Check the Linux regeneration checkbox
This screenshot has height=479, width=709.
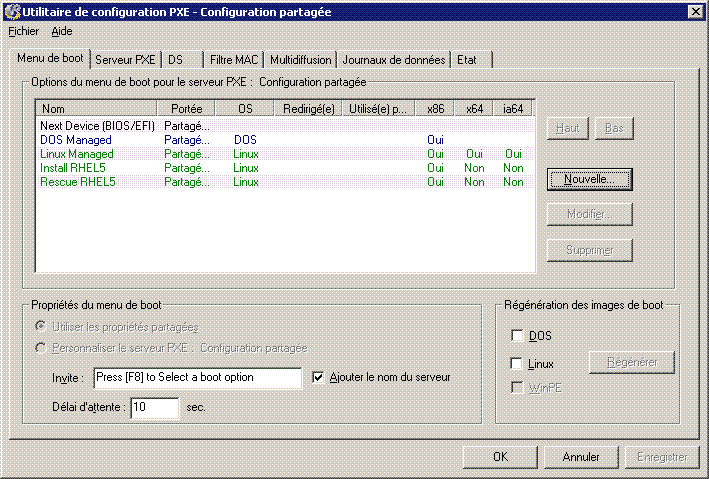(517, 364)
